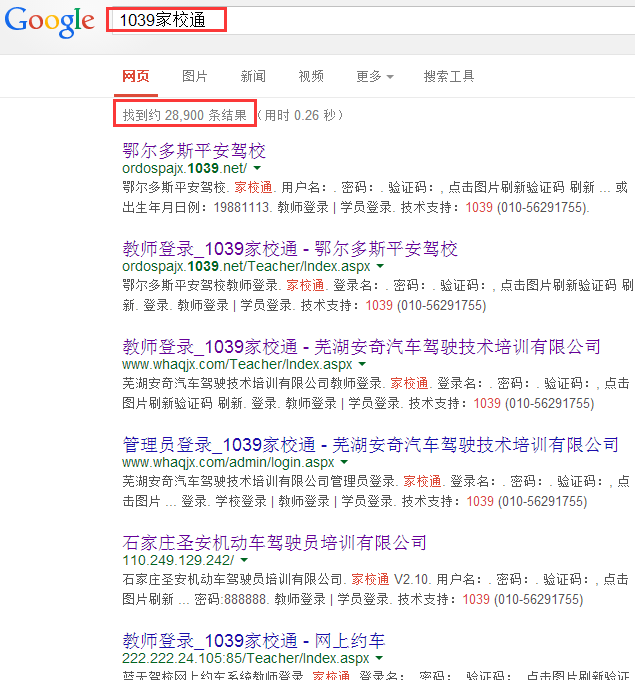
Task: Open 管理员登录_1039家校通 芜湖安奇 result
Action: (x=370, y=445)
